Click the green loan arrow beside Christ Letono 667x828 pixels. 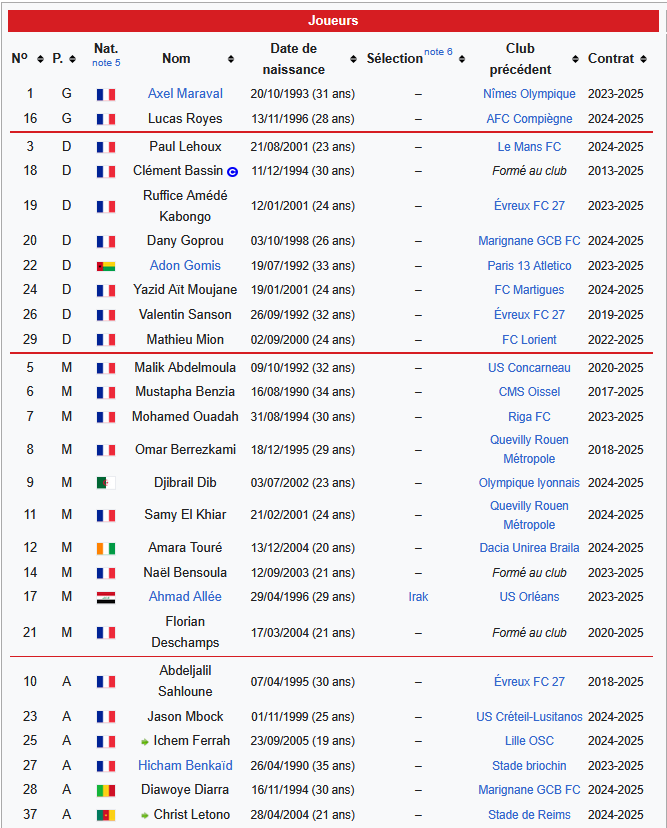click(x=145, y=816)
